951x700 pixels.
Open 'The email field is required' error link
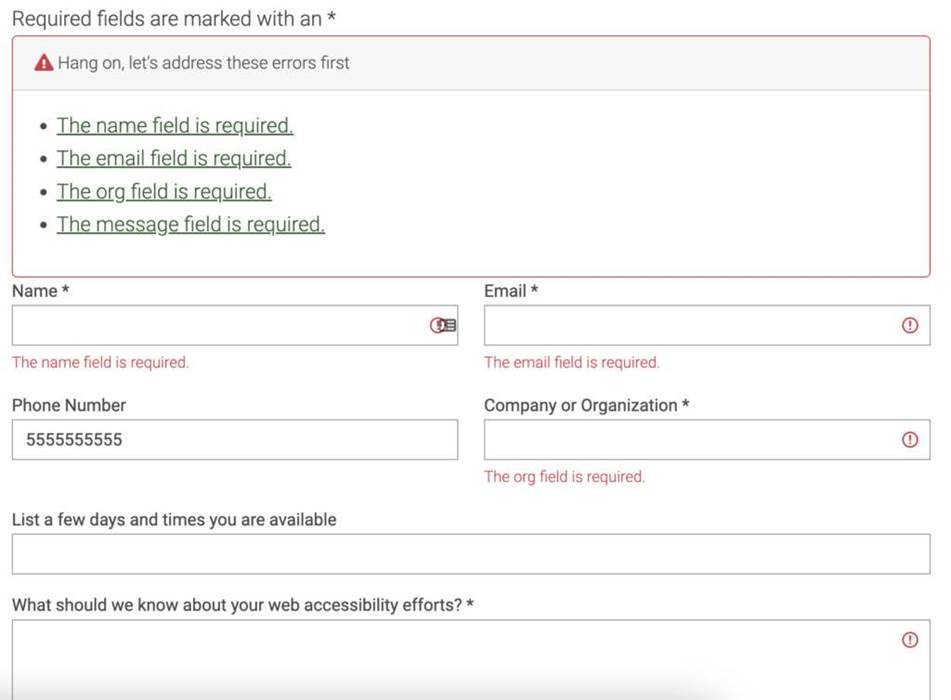click(x=174, y=158)
